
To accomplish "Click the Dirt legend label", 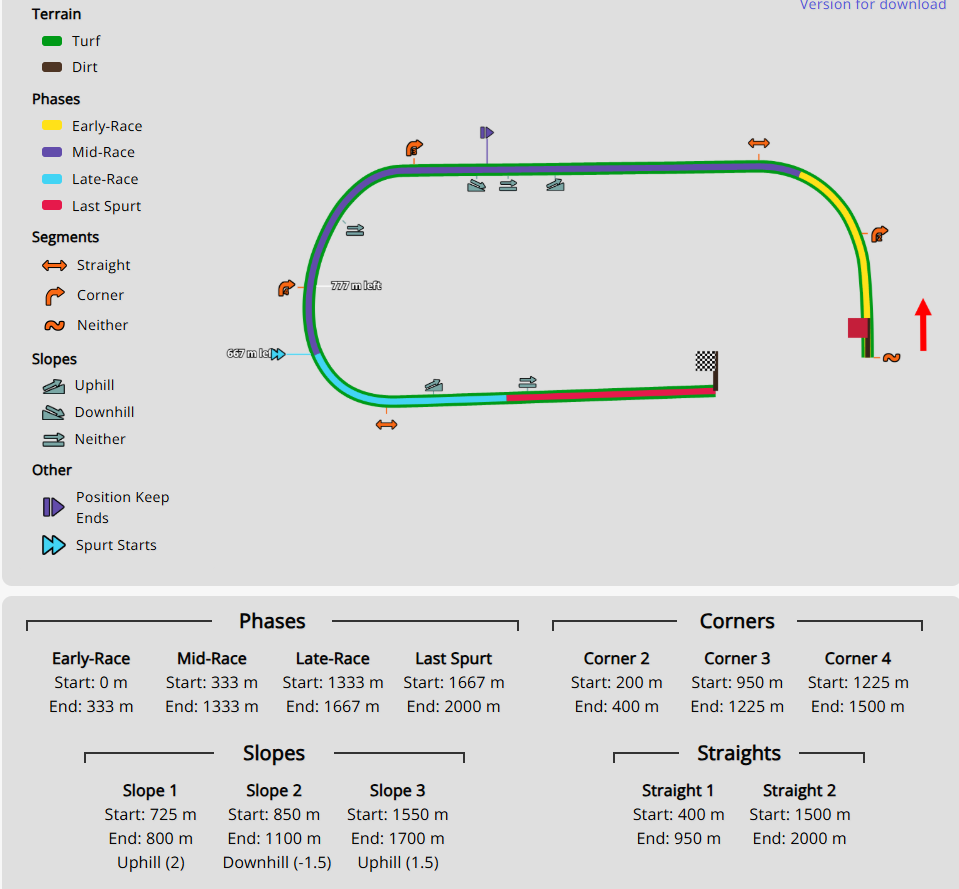I will coord(85,67).
